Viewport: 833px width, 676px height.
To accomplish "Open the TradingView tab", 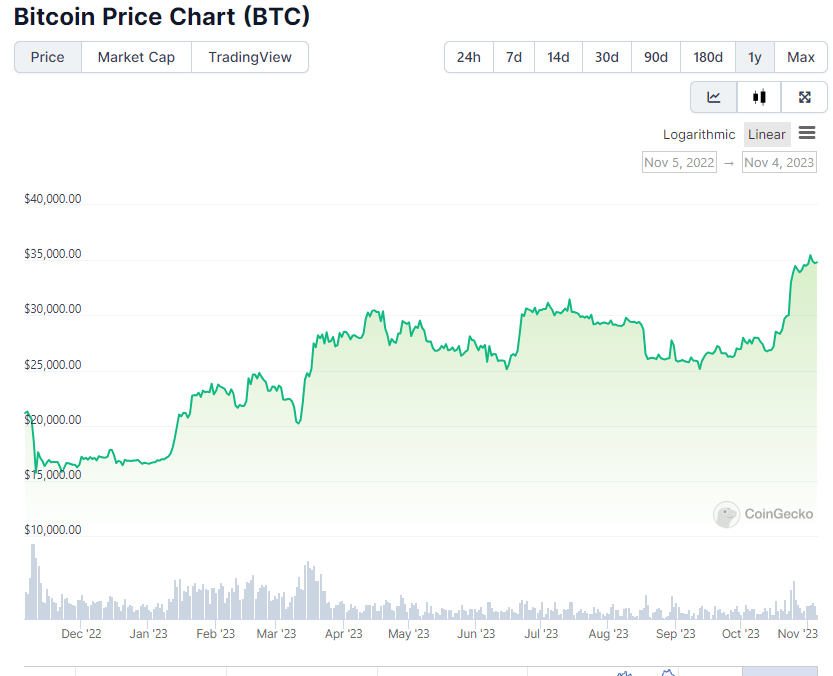I will [250, 57].
